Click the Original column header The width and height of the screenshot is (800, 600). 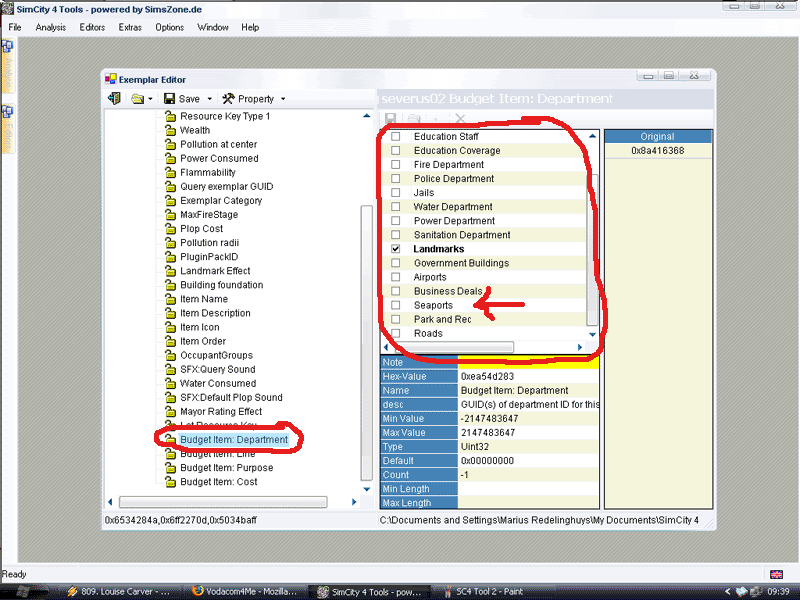tap(658, 137)
